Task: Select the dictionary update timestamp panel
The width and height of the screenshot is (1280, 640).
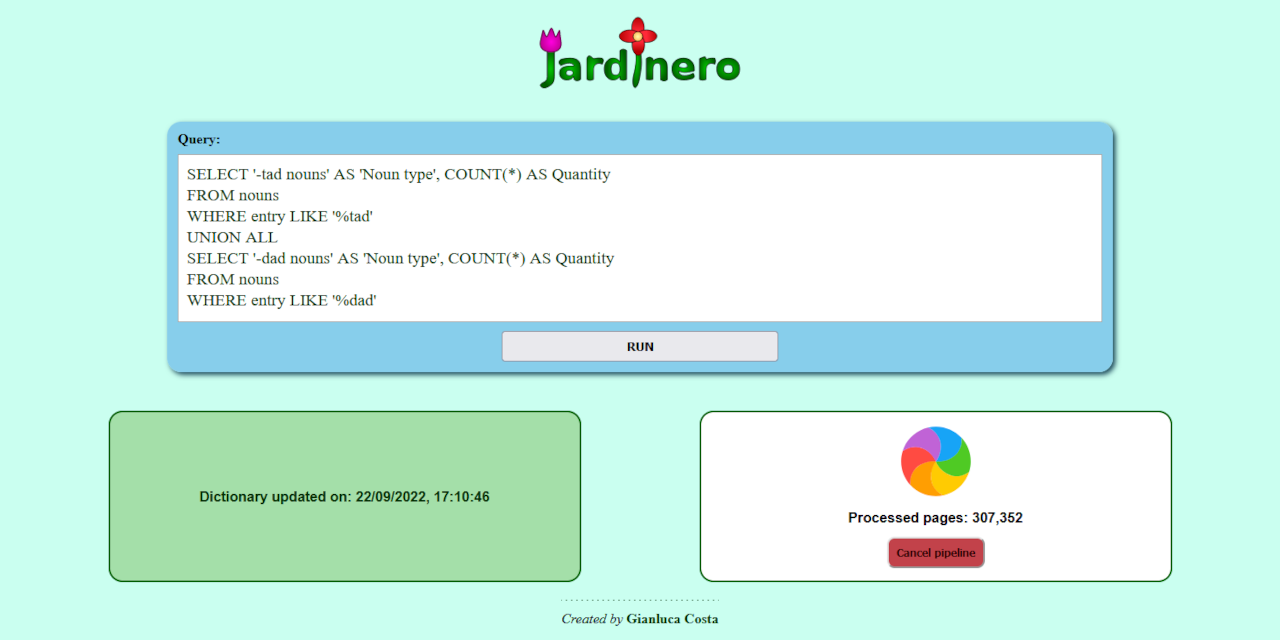Action: 344,496
